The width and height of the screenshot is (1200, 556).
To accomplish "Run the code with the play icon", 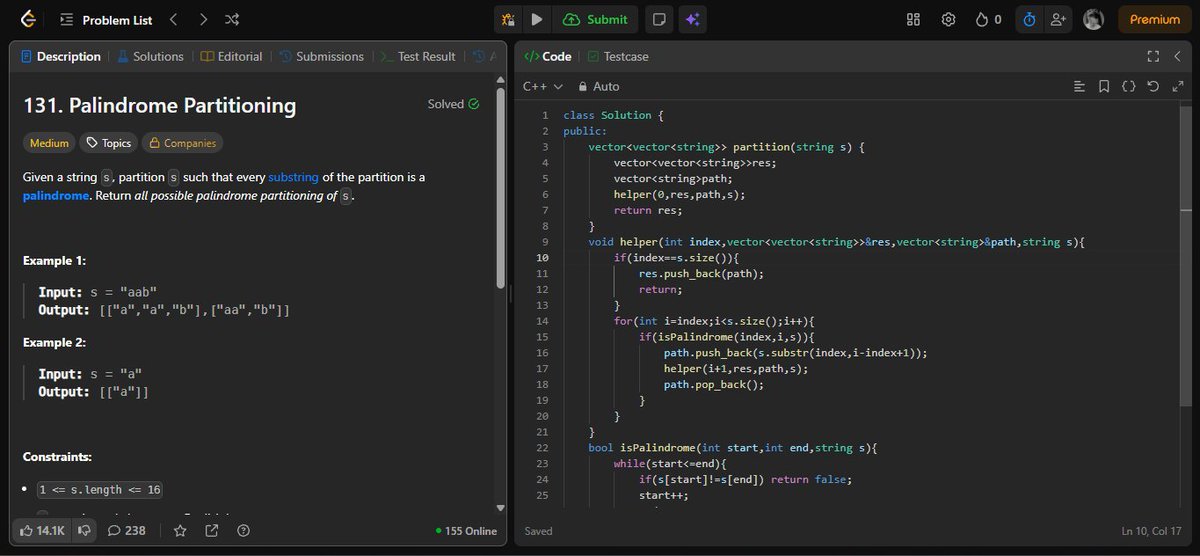I will tap(537, 19).
